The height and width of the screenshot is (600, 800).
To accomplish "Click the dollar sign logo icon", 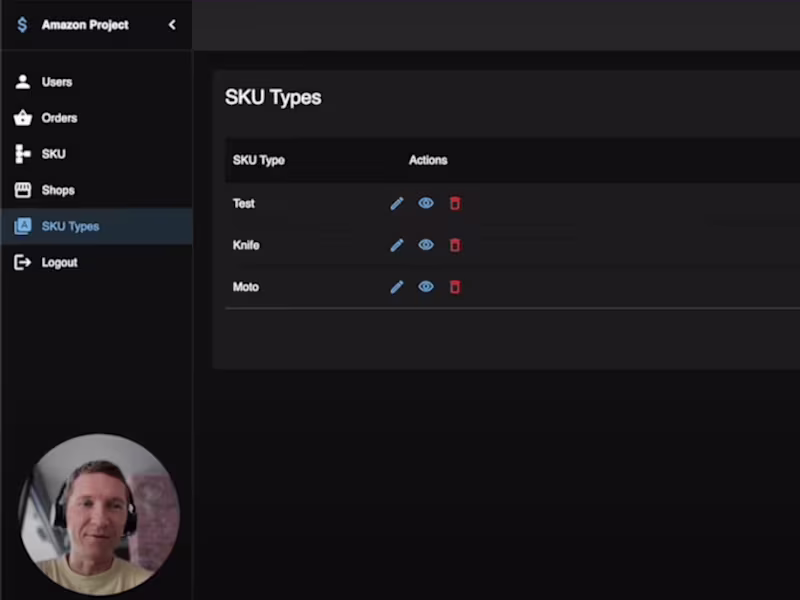I will click(22, 24).
